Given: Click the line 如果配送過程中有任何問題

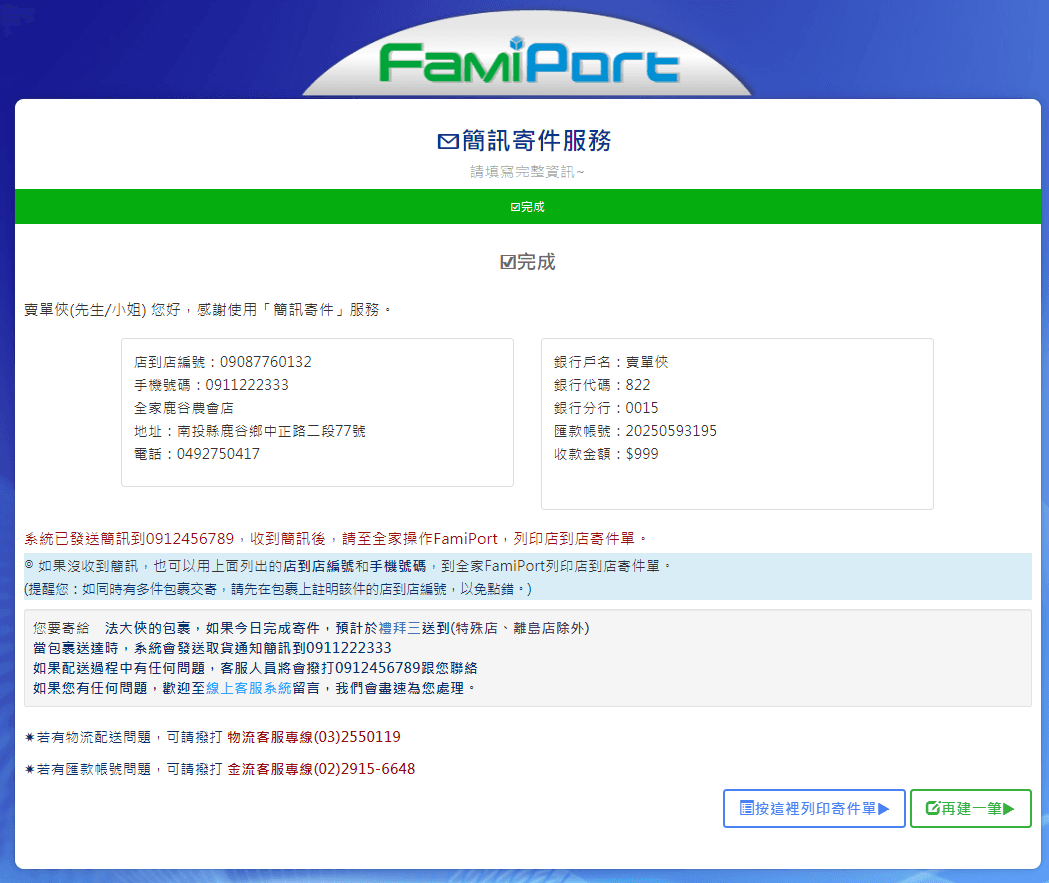Looking at the screenshot, I should pyautogui.click(x=255, y=668).
